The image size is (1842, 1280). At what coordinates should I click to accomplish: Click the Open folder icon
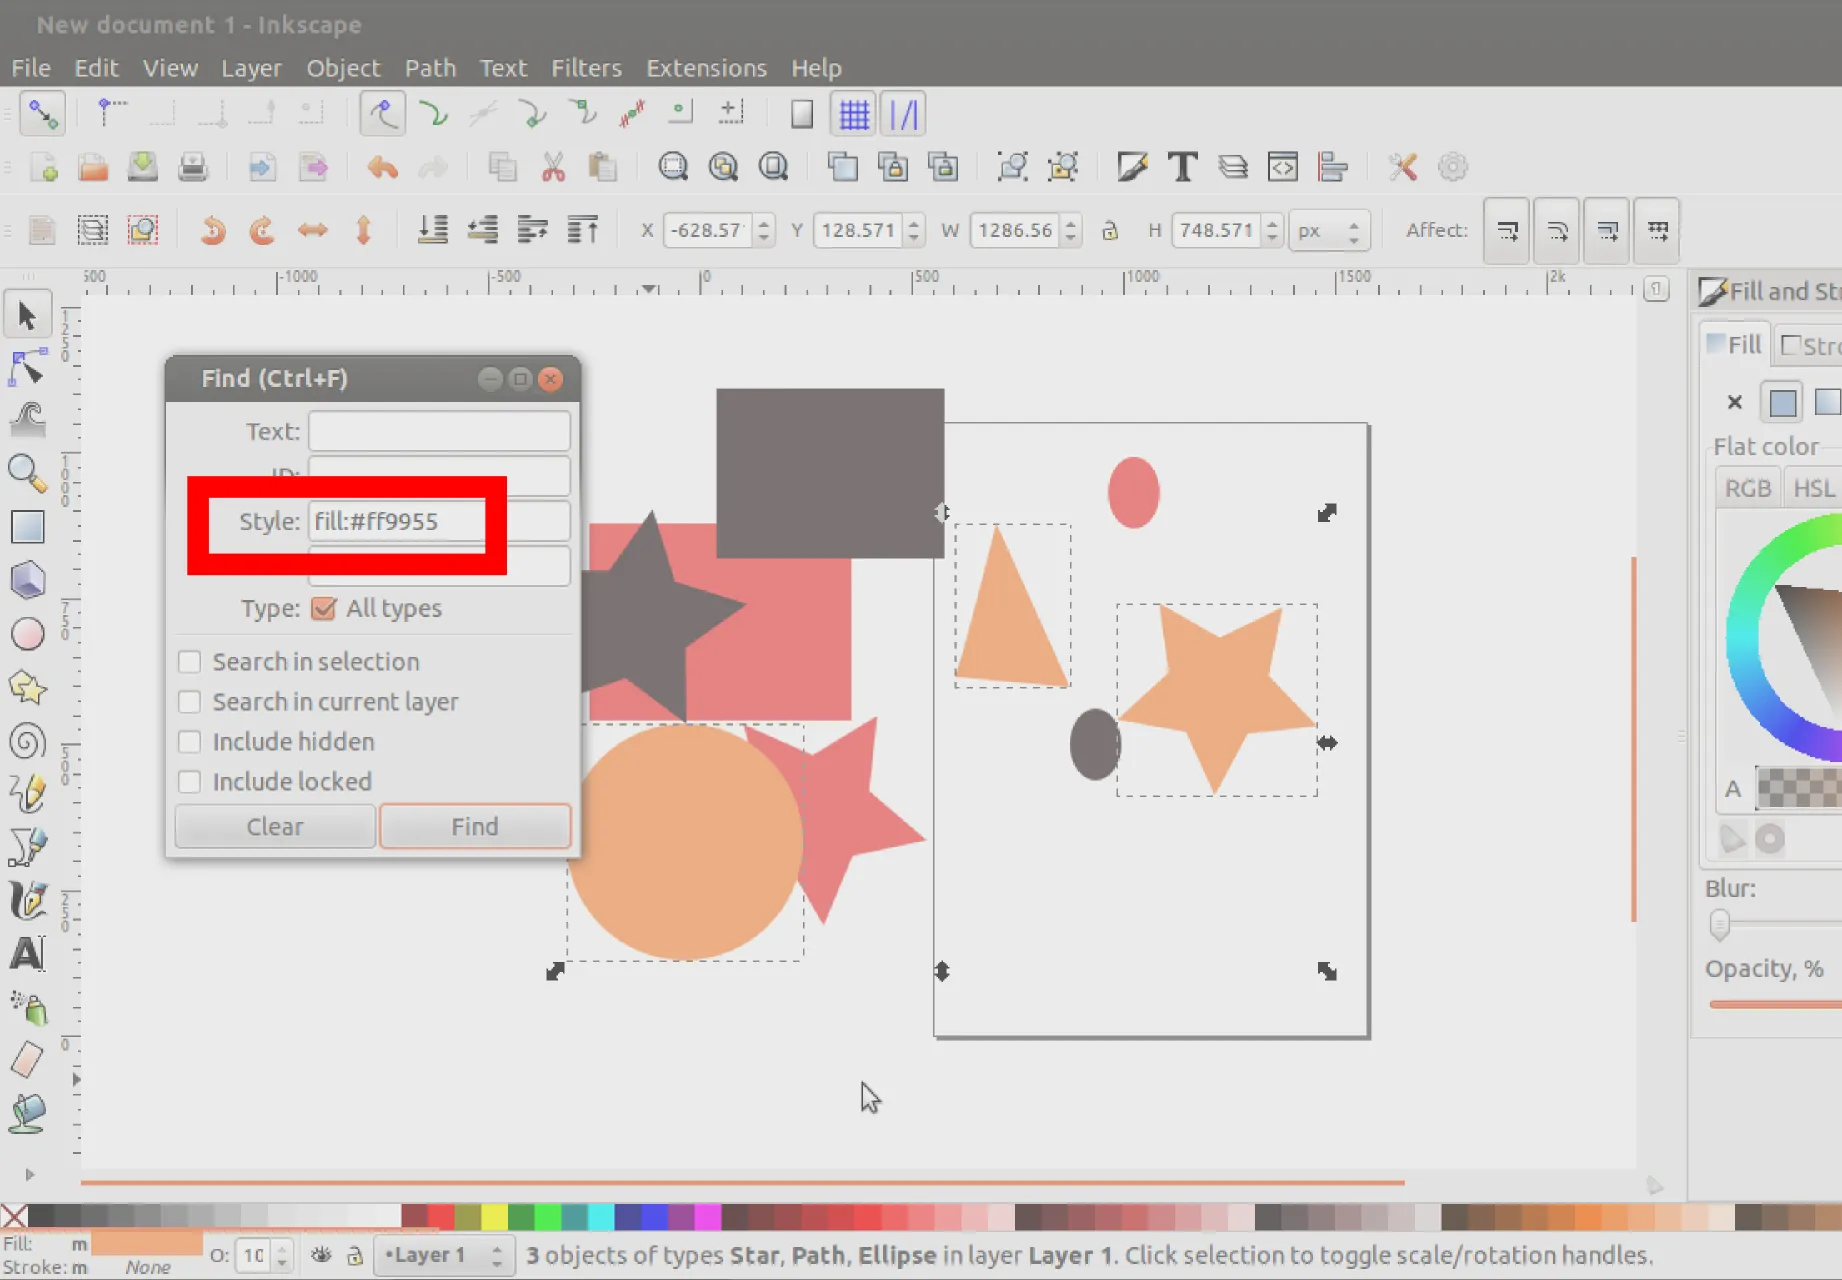point(93,167)
